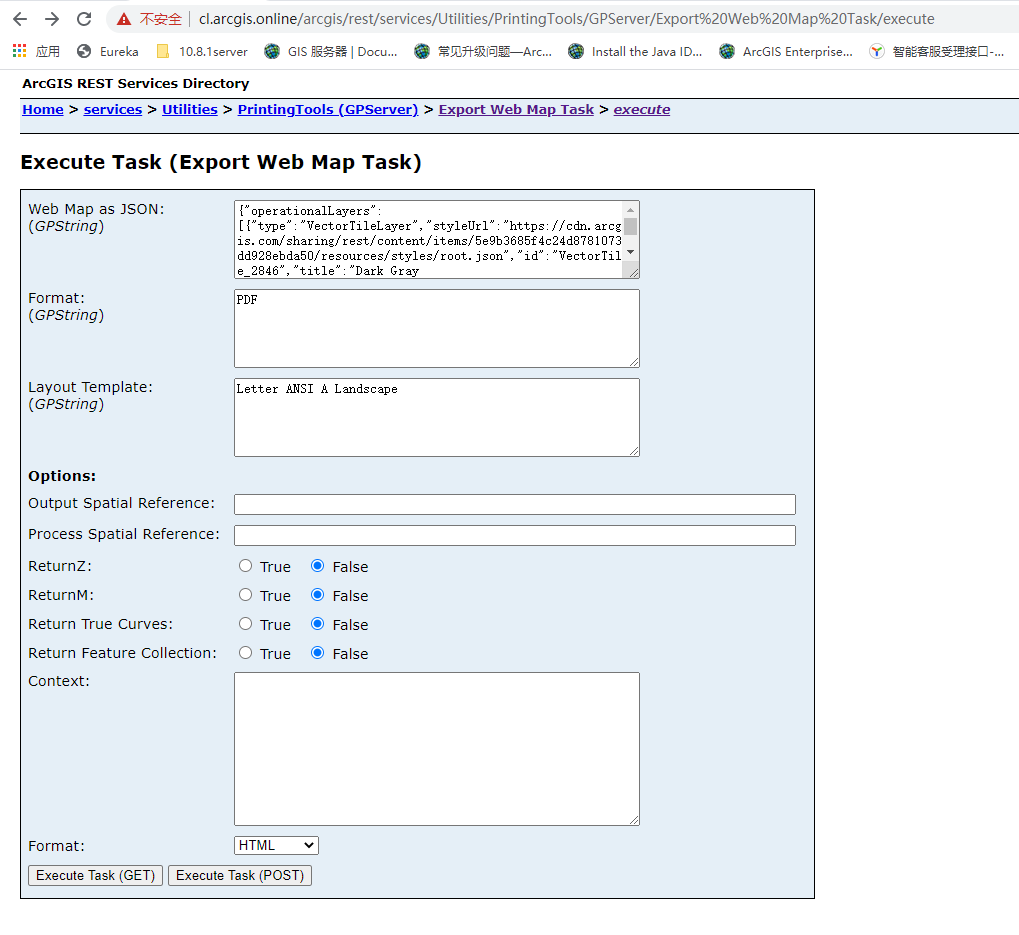This screenshot has height=935, width=1019.
Task: Click the browser back arrow
Action: coord(20,19)
